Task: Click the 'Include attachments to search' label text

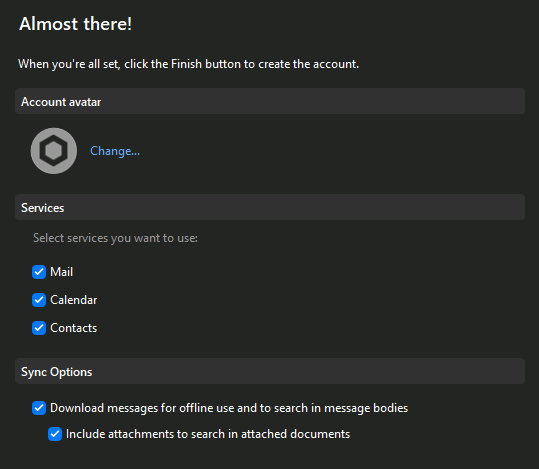Action: click(208, 434)
